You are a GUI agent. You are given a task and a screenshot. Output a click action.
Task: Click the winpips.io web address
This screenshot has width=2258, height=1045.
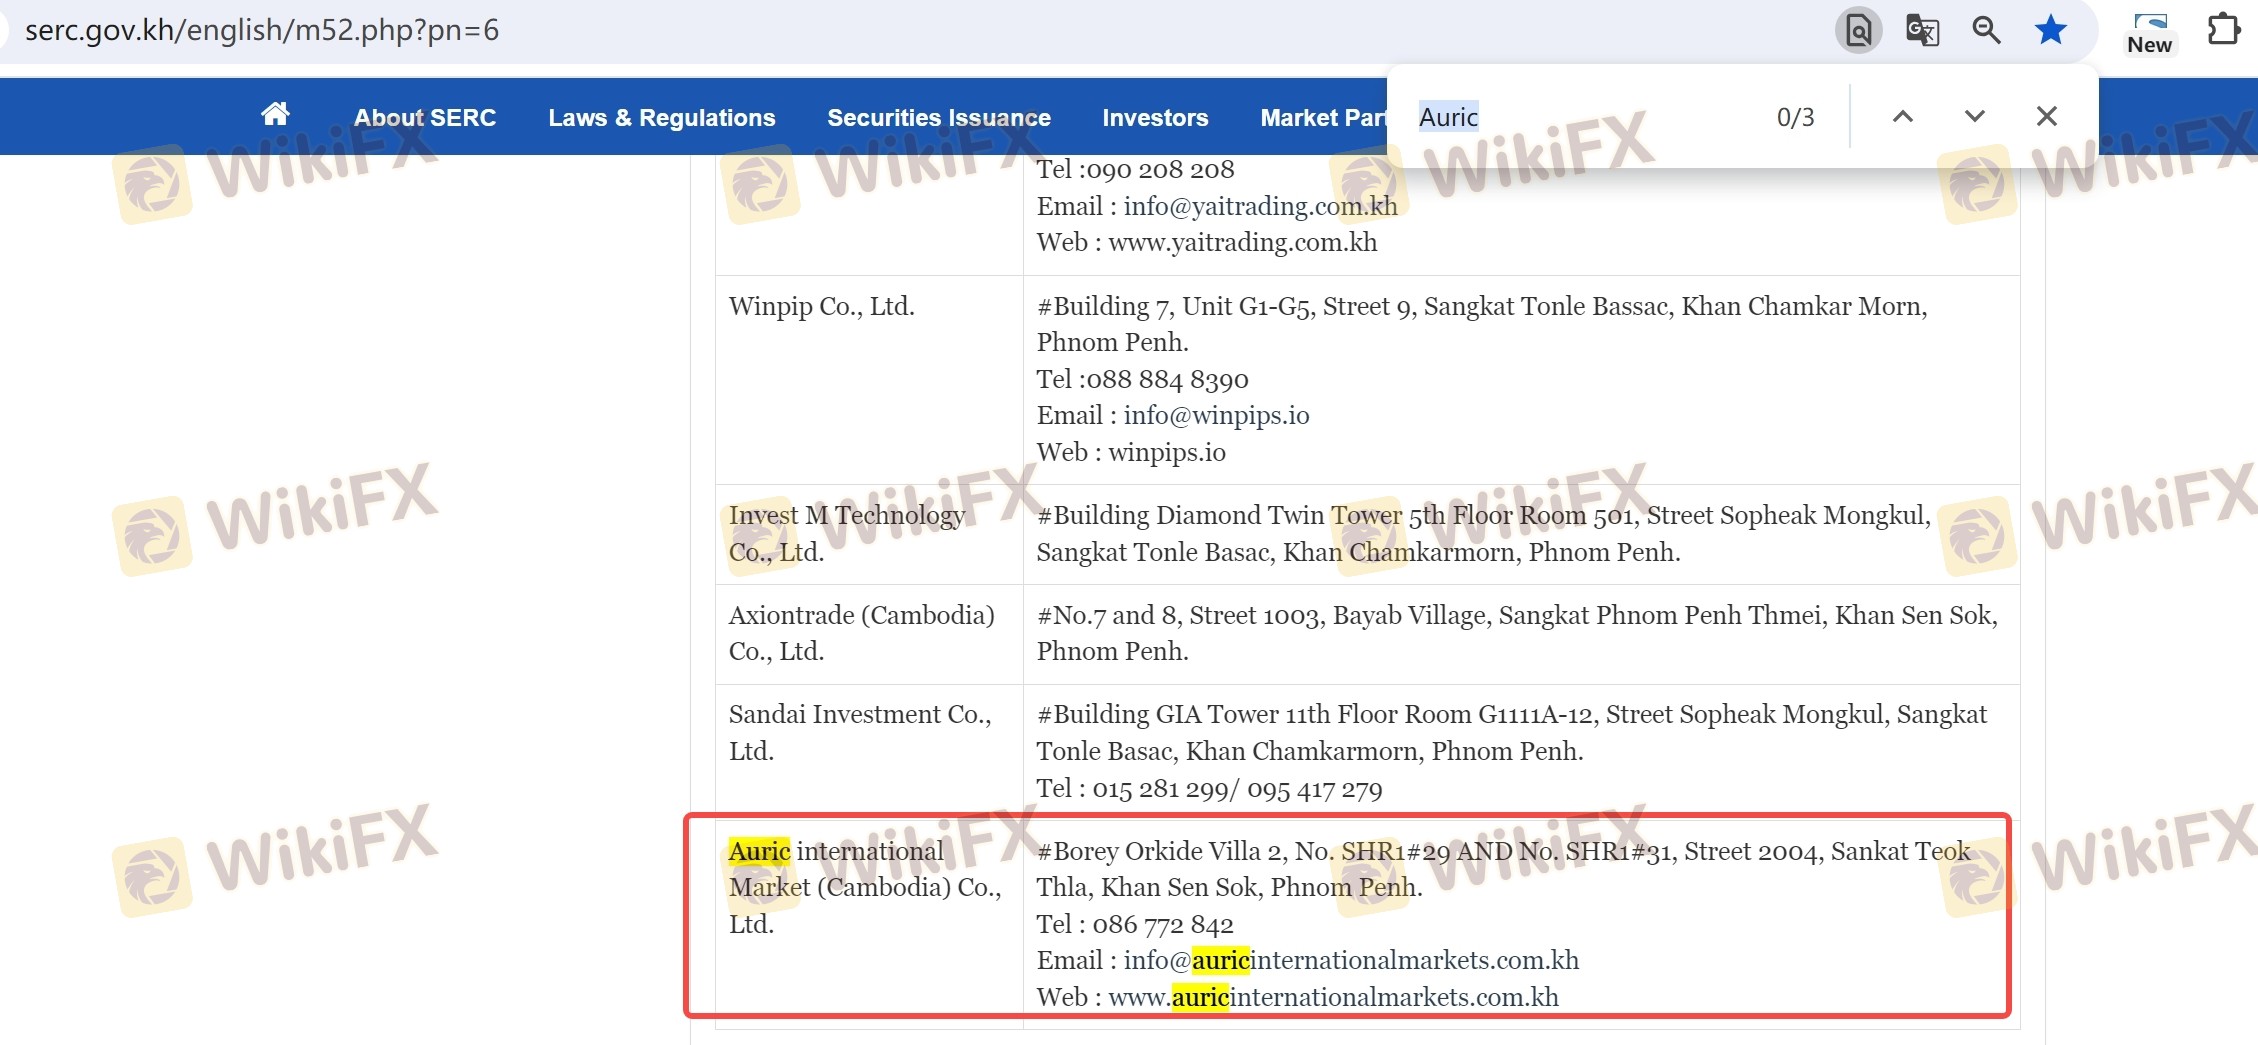pos(1167,452)
